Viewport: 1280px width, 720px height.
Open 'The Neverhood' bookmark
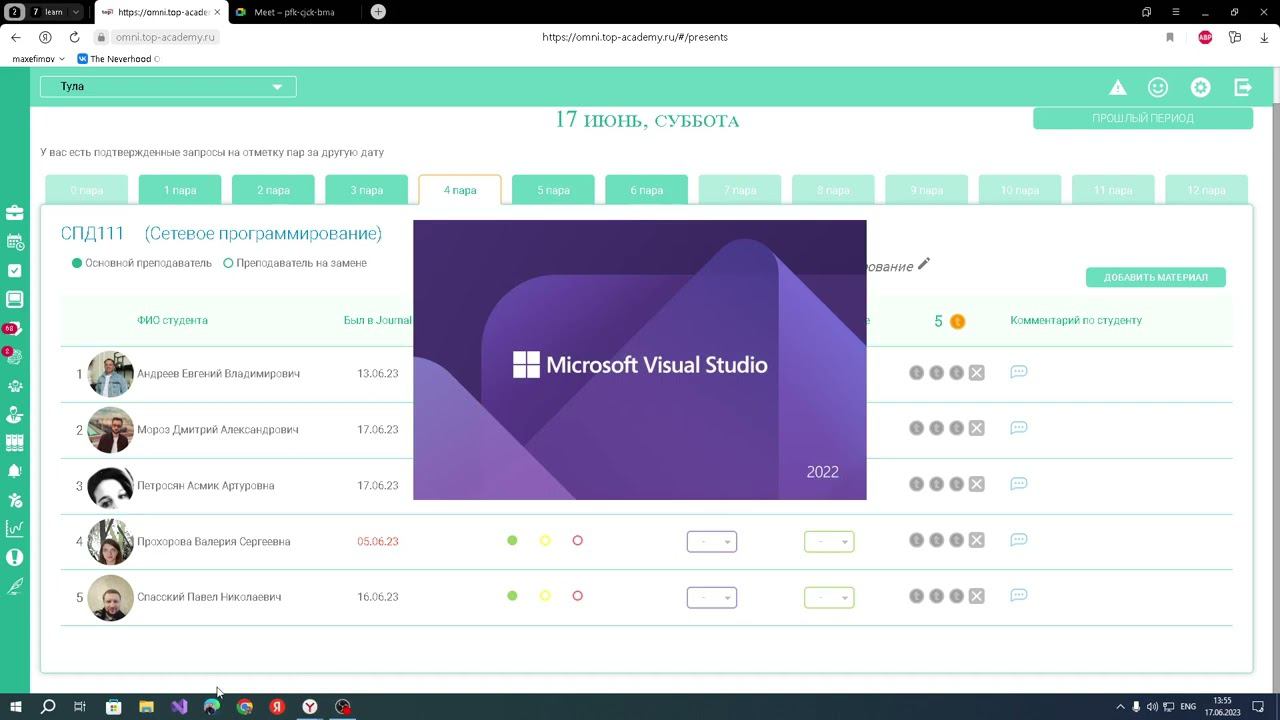119,59
